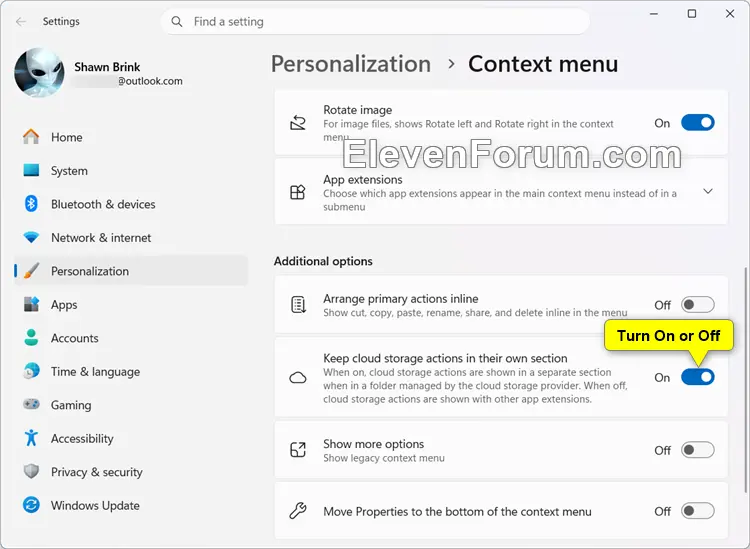
Task: Click the Time & language clock icon
Action: (x=31, y=371)
